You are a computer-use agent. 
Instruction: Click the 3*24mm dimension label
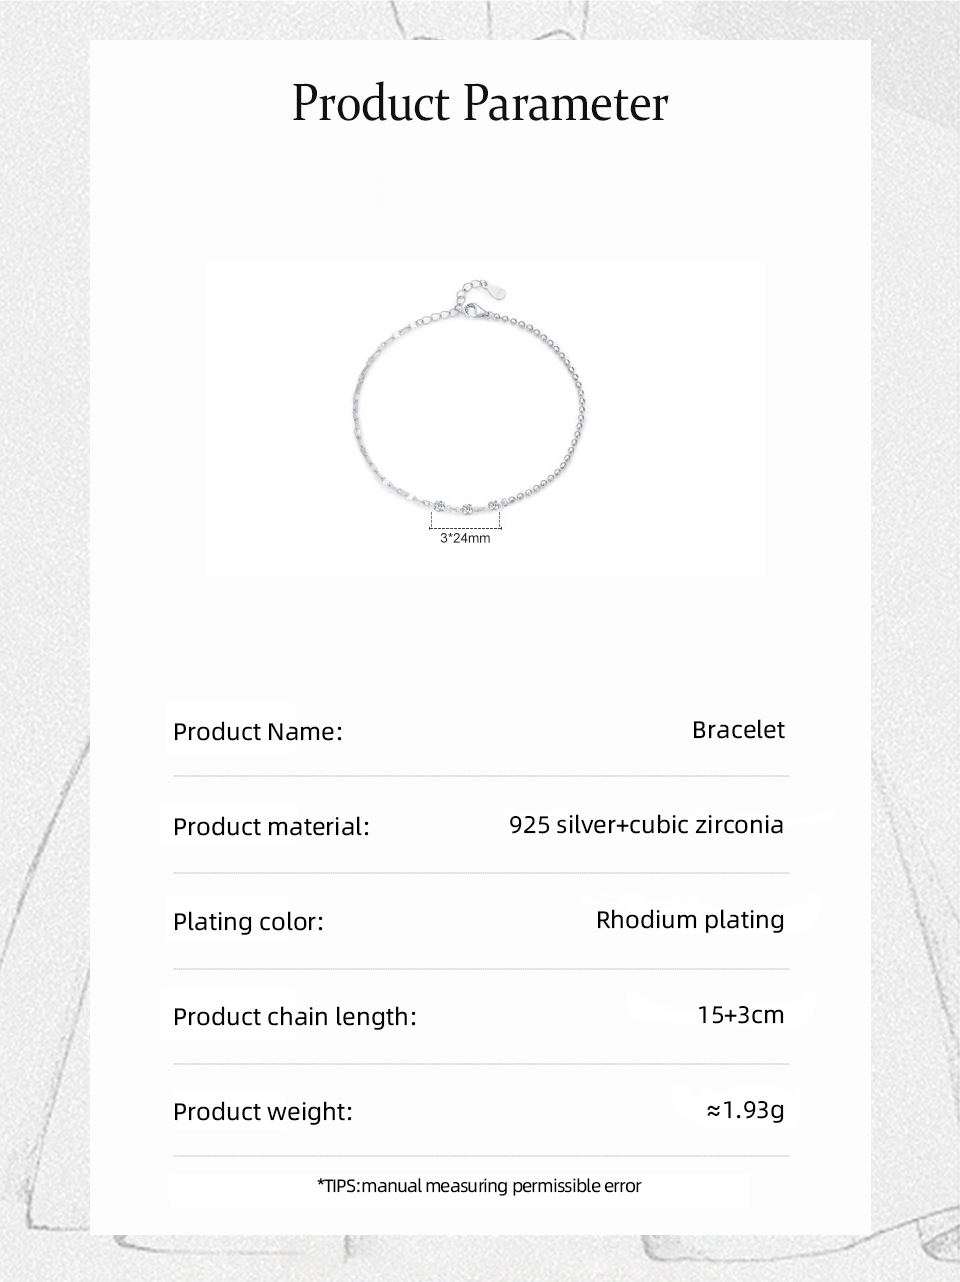tap(465, 539)
